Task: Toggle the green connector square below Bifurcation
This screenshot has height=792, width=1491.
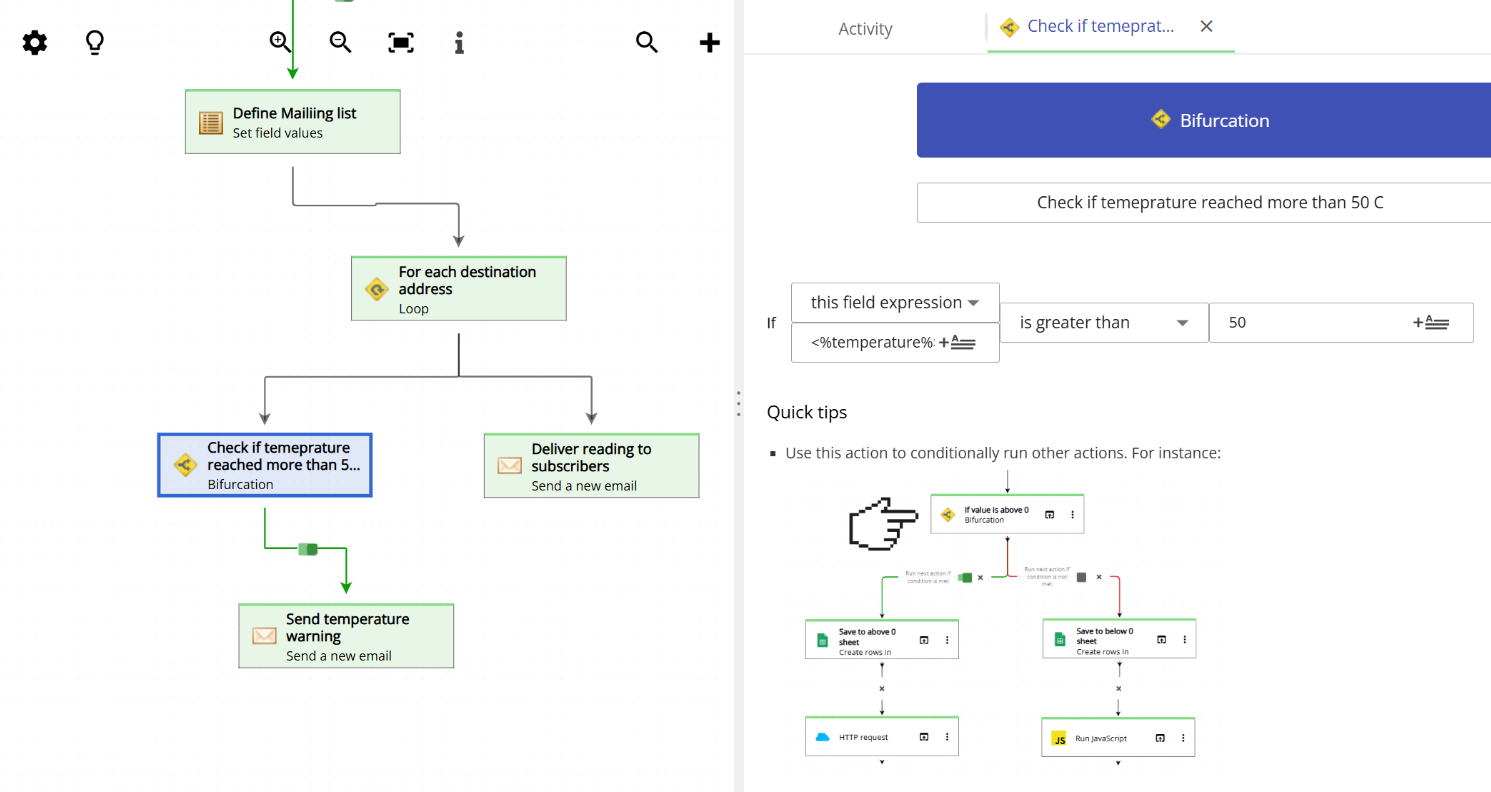Action: pos(308,548)
